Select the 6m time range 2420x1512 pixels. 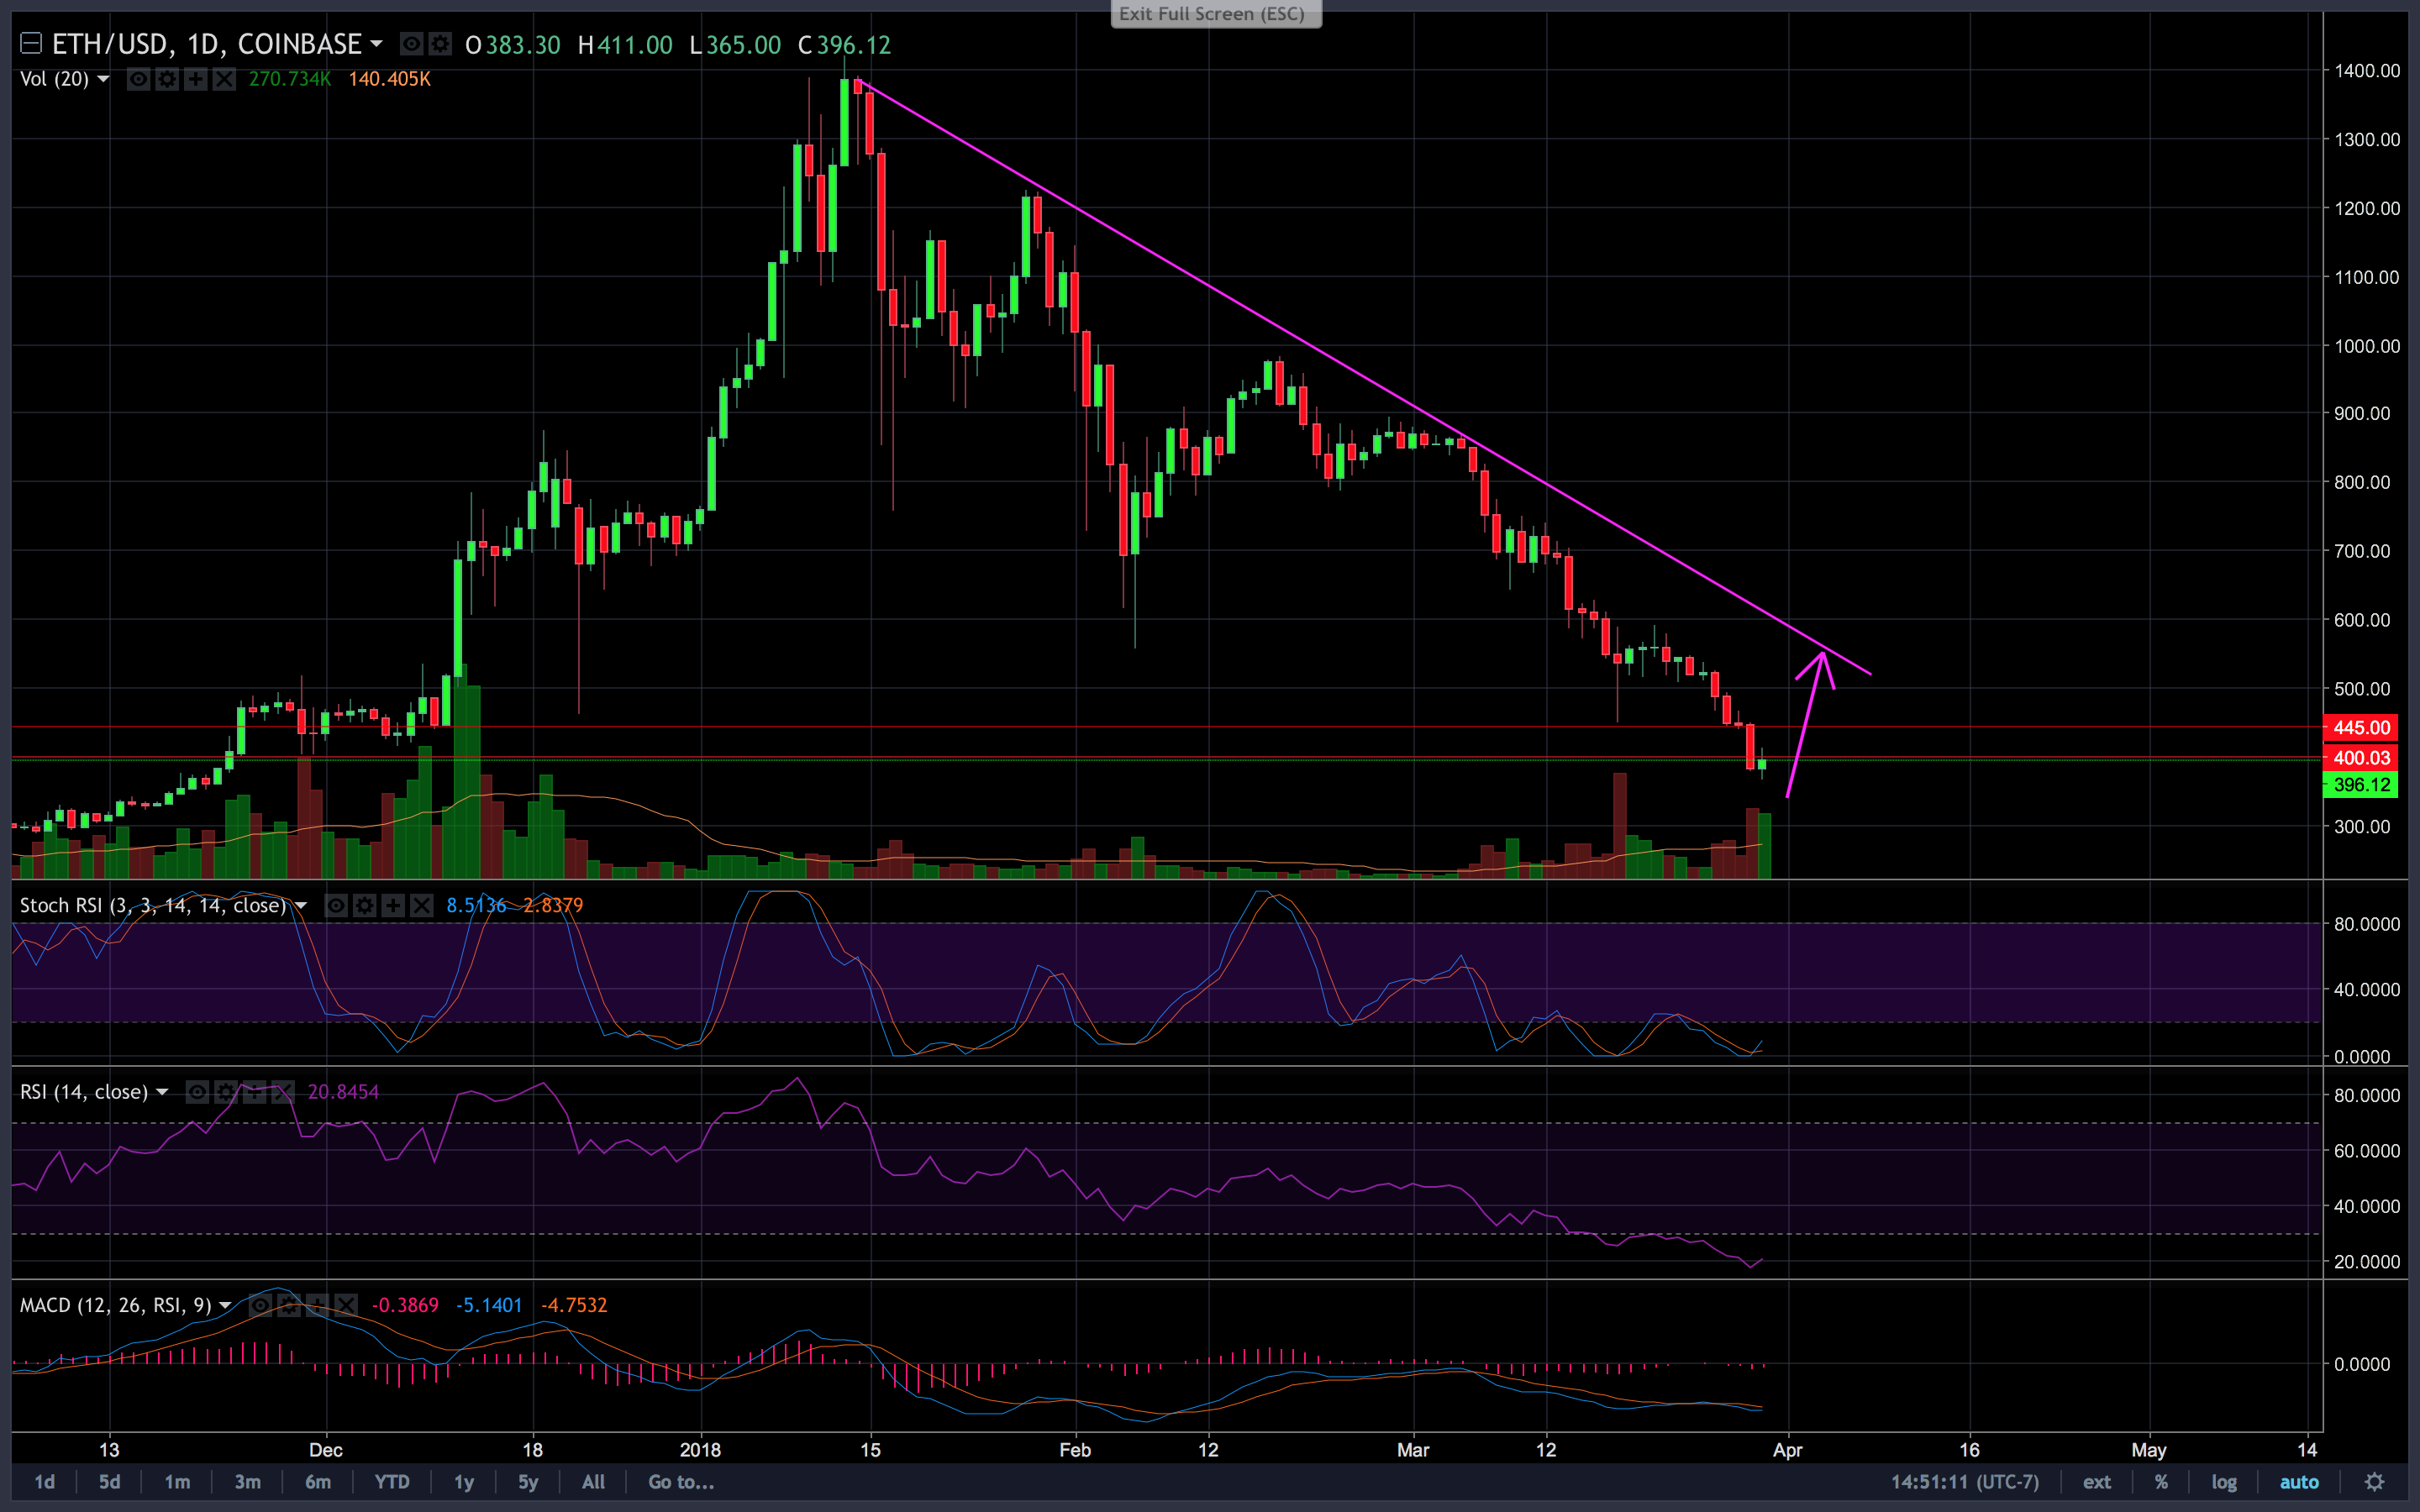(x=318, y=1482)
